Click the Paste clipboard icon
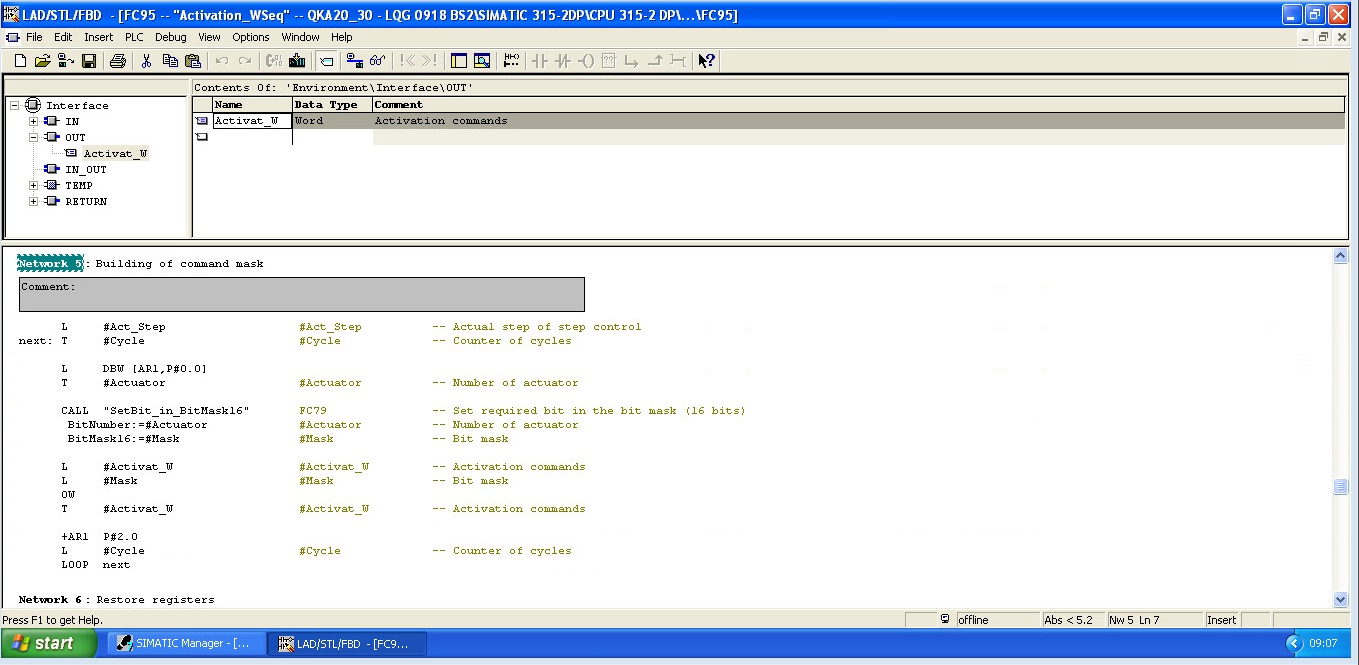Screen dimensions: 1359x665 tap(193, 61)
